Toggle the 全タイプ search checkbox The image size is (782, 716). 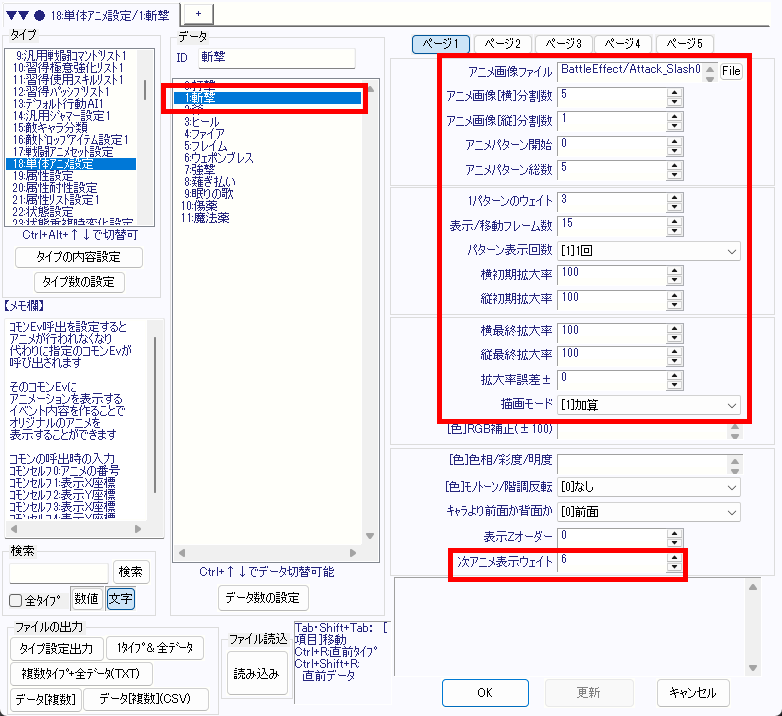coord(16,600)
